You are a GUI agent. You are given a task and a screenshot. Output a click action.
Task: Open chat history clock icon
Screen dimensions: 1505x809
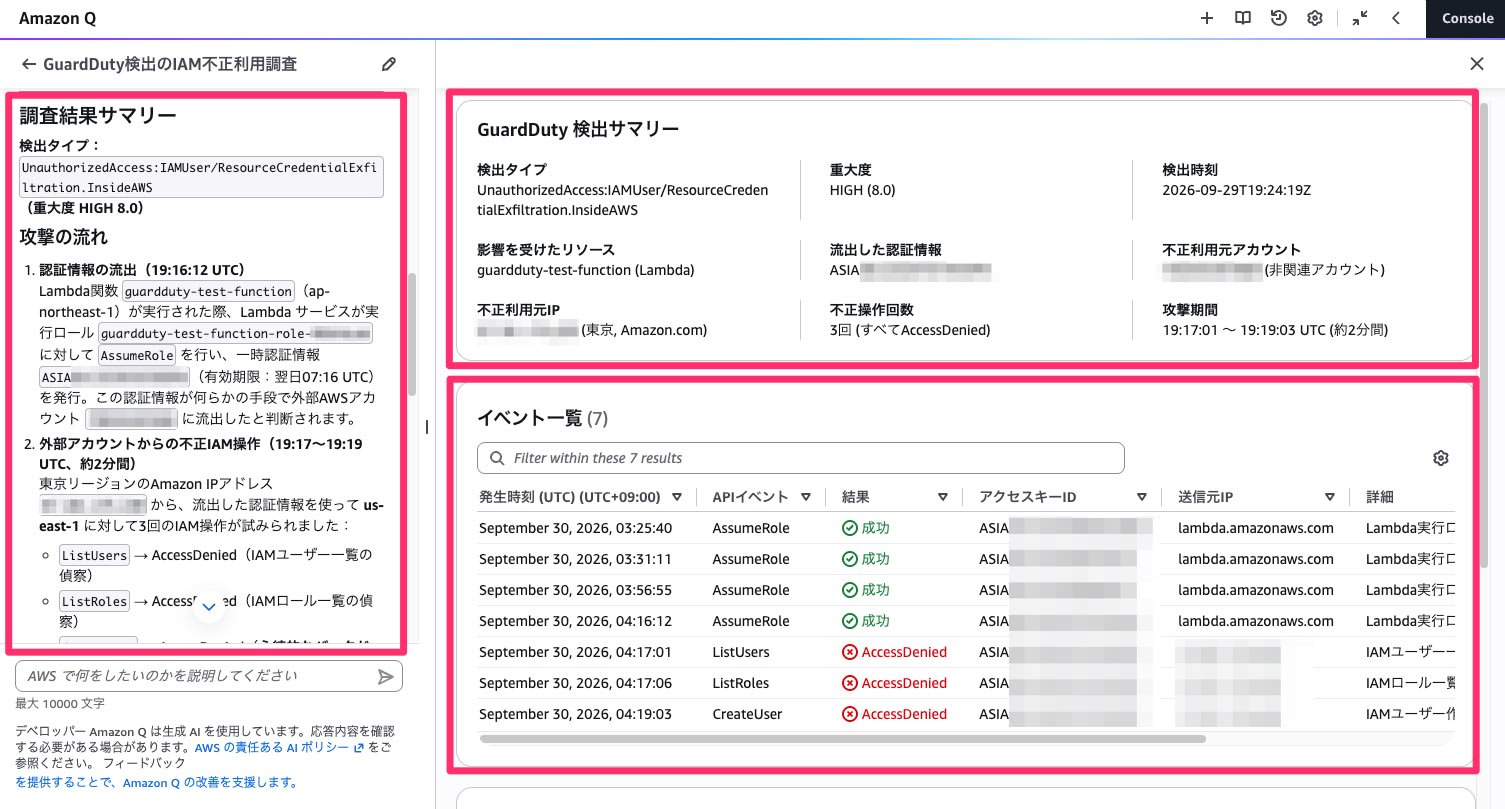coord(1278,18)
